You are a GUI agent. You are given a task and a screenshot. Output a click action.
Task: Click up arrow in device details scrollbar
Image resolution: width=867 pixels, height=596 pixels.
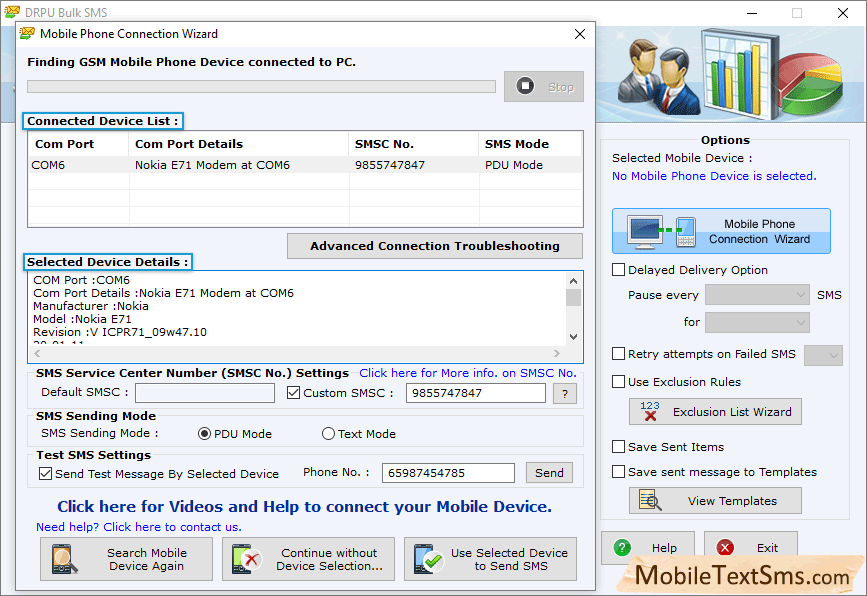tap(573, 281)
